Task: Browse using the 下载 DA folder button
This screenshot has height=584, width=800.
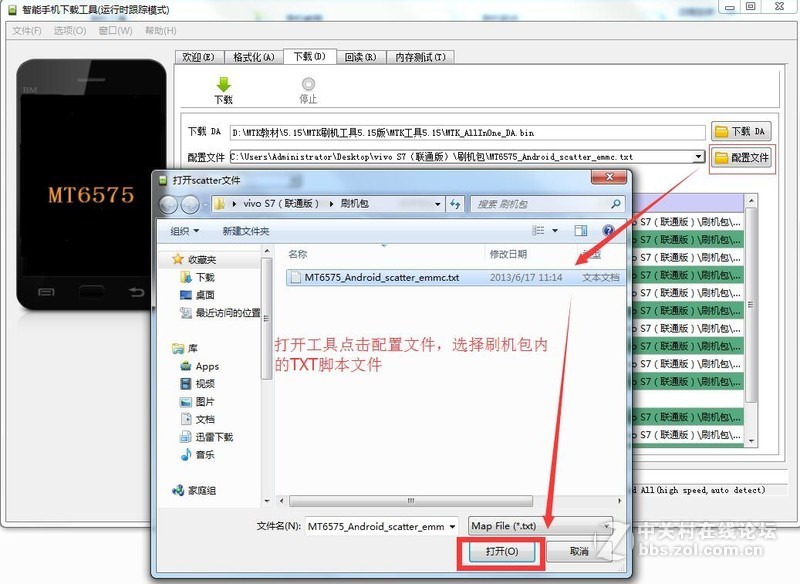Action: tap(740, 129)
